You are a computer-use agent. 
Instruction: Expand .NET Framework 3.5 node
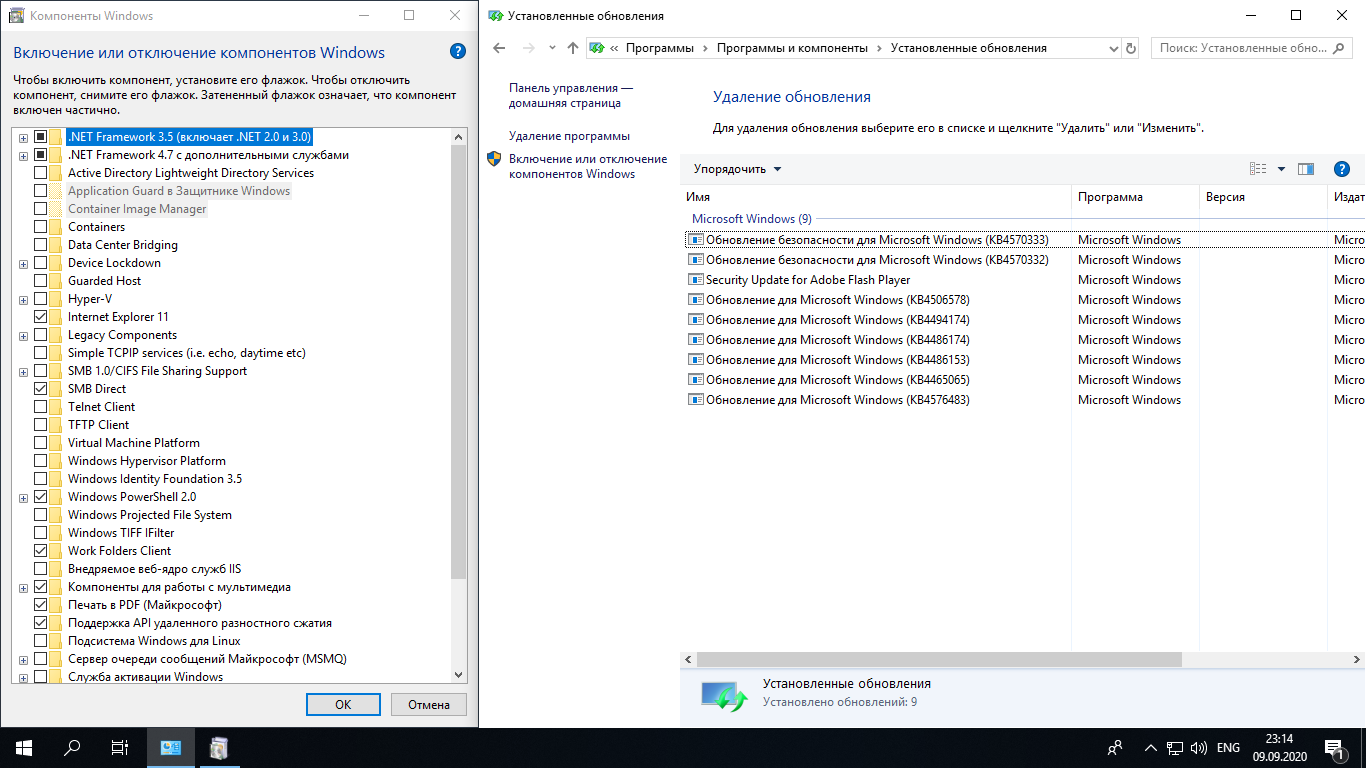pyautogui.click(x=23, y=137)
